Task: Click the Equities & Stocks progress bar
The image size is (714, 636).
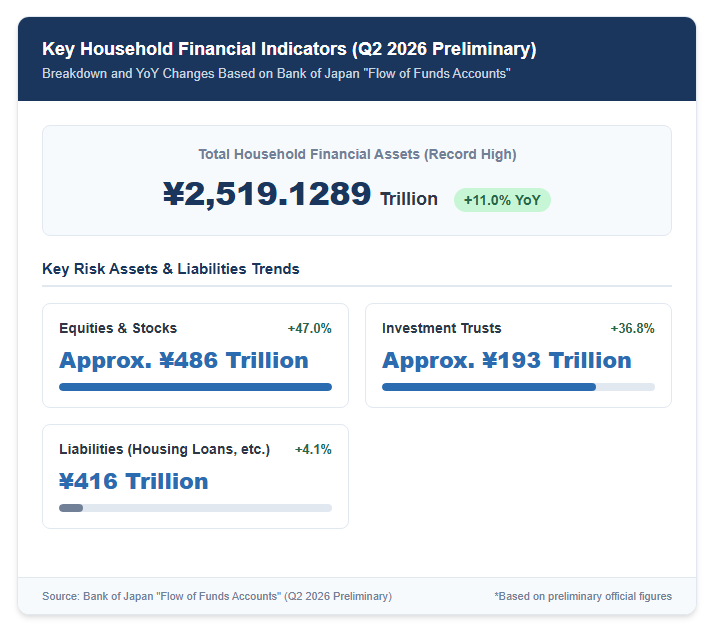Action: click(x=195, y=387)
